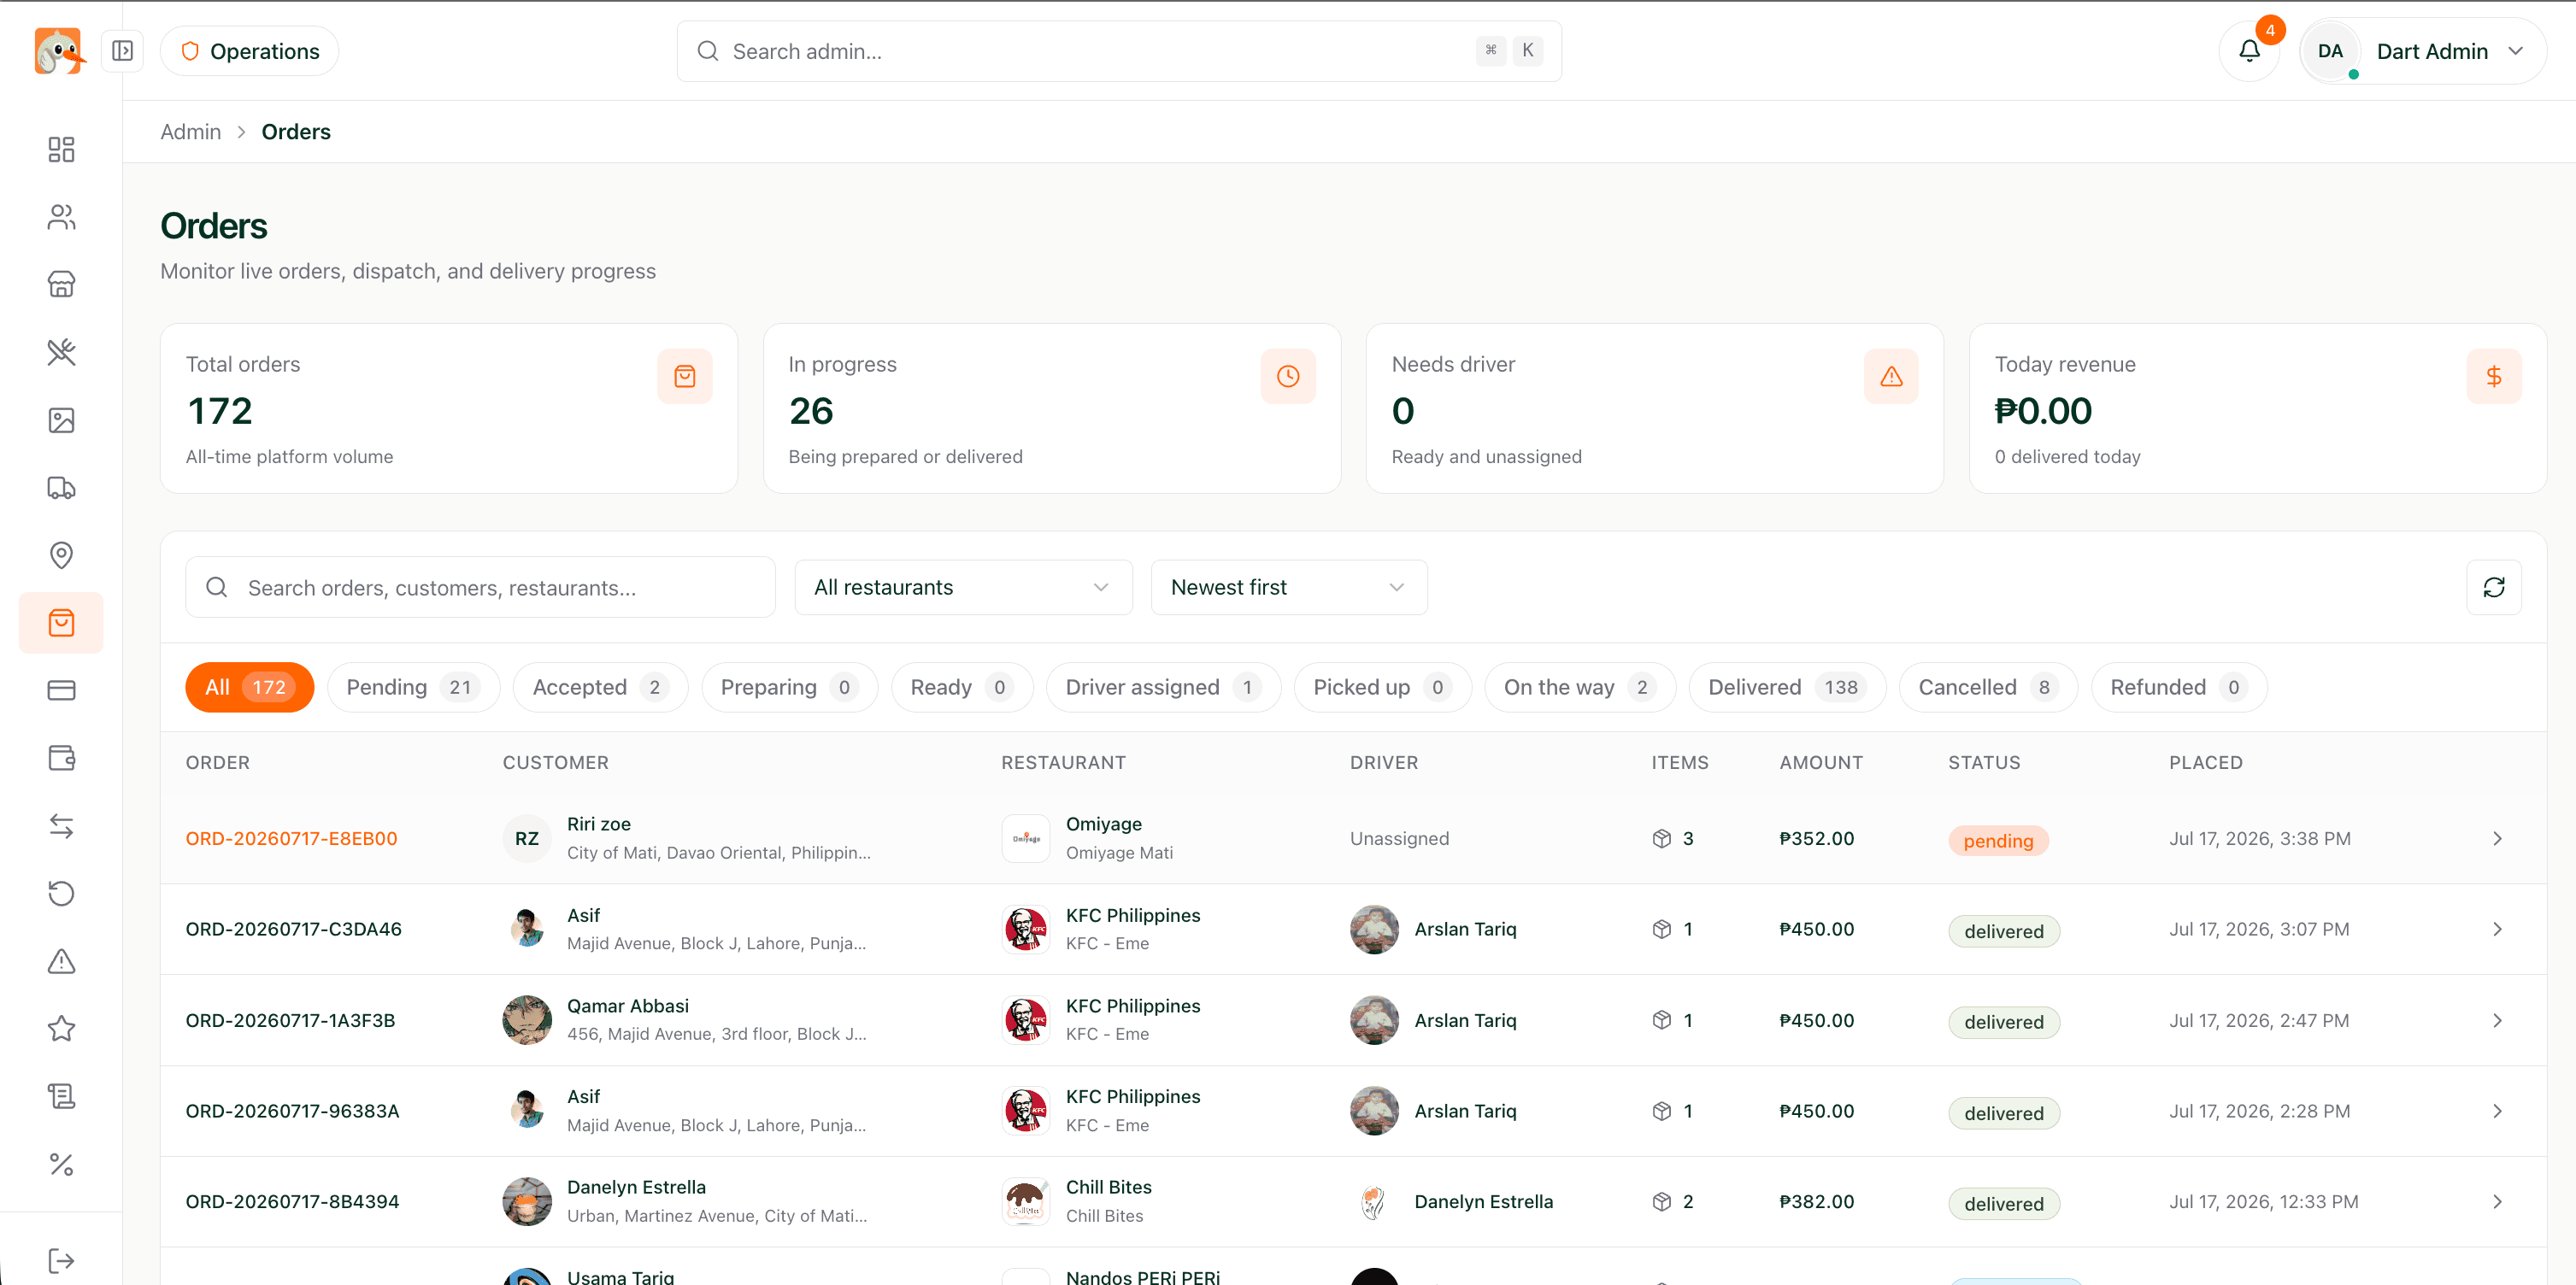Open the star ratings icon in sidebar
2576x1285 pixels.
click(61, 1028)
